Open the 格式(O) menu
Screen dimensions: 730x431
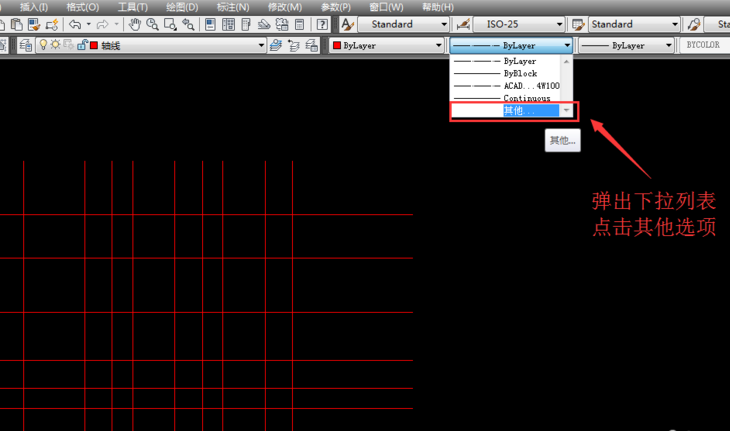82,7
